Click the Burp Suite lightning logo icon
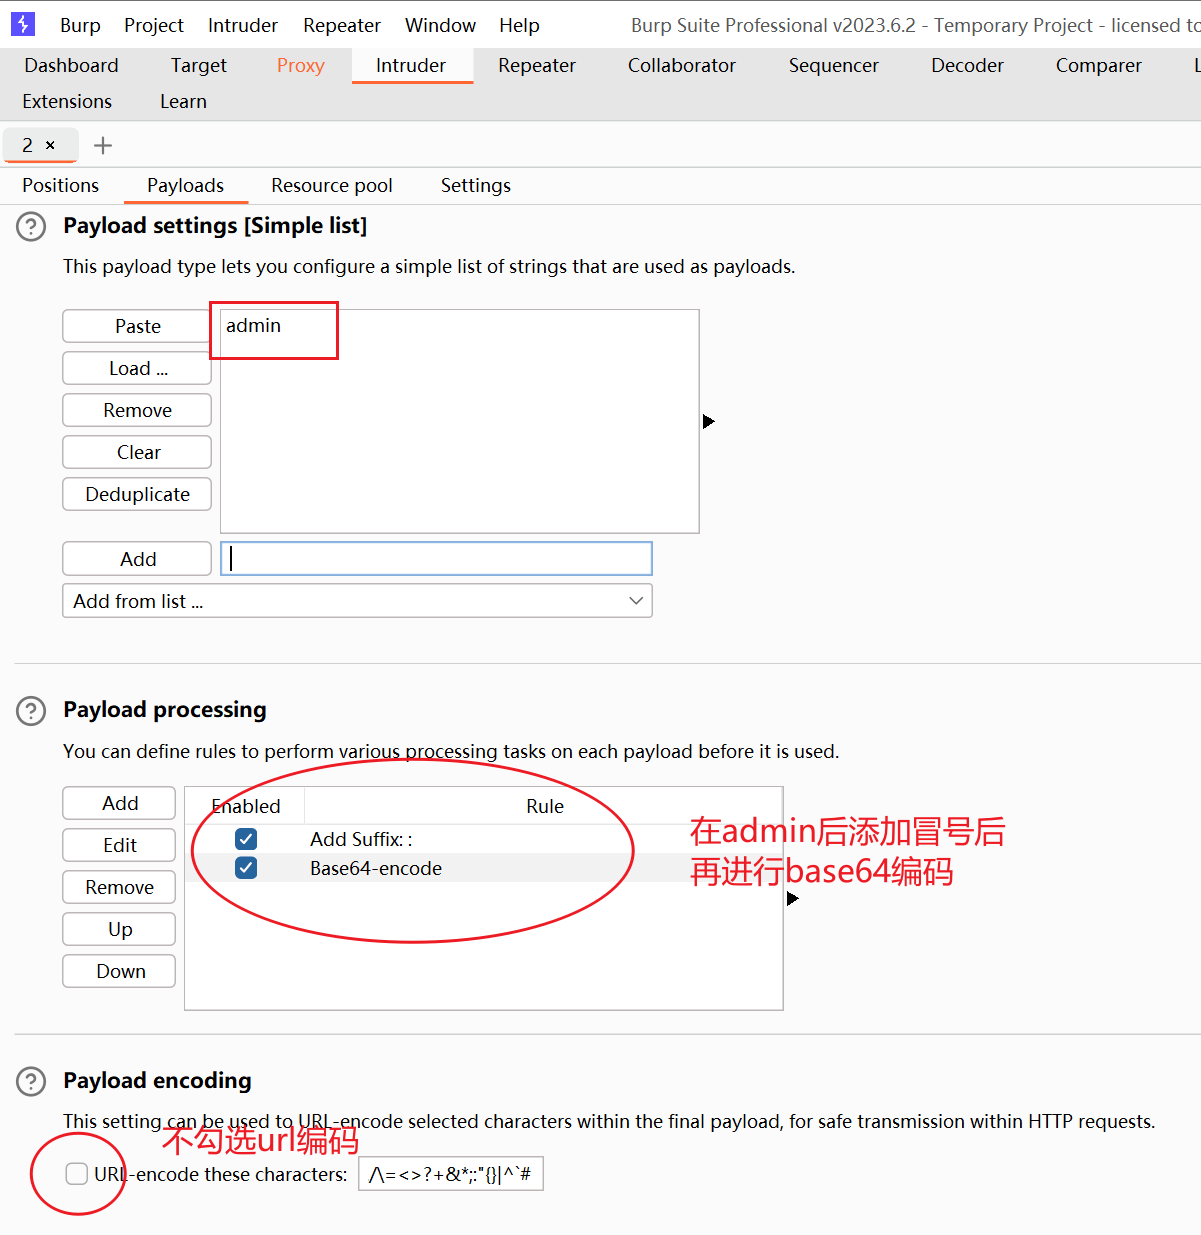 [x=22, y=24]
